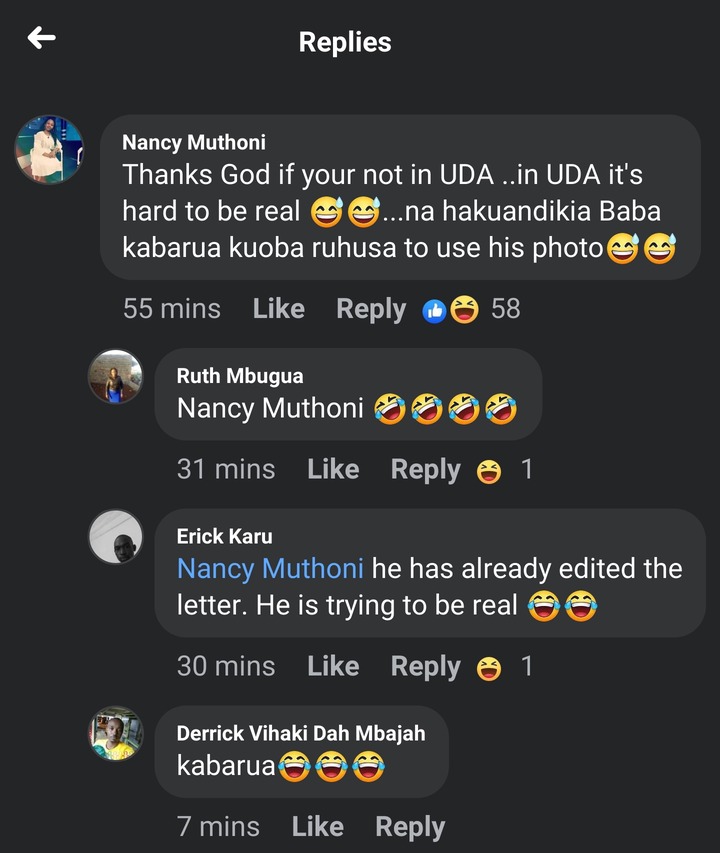Viewport: 720px width, 853px height.
Task: Reply to Derrick Vihaki Dah Mbajah's comment
Action: tap(410, 827)
